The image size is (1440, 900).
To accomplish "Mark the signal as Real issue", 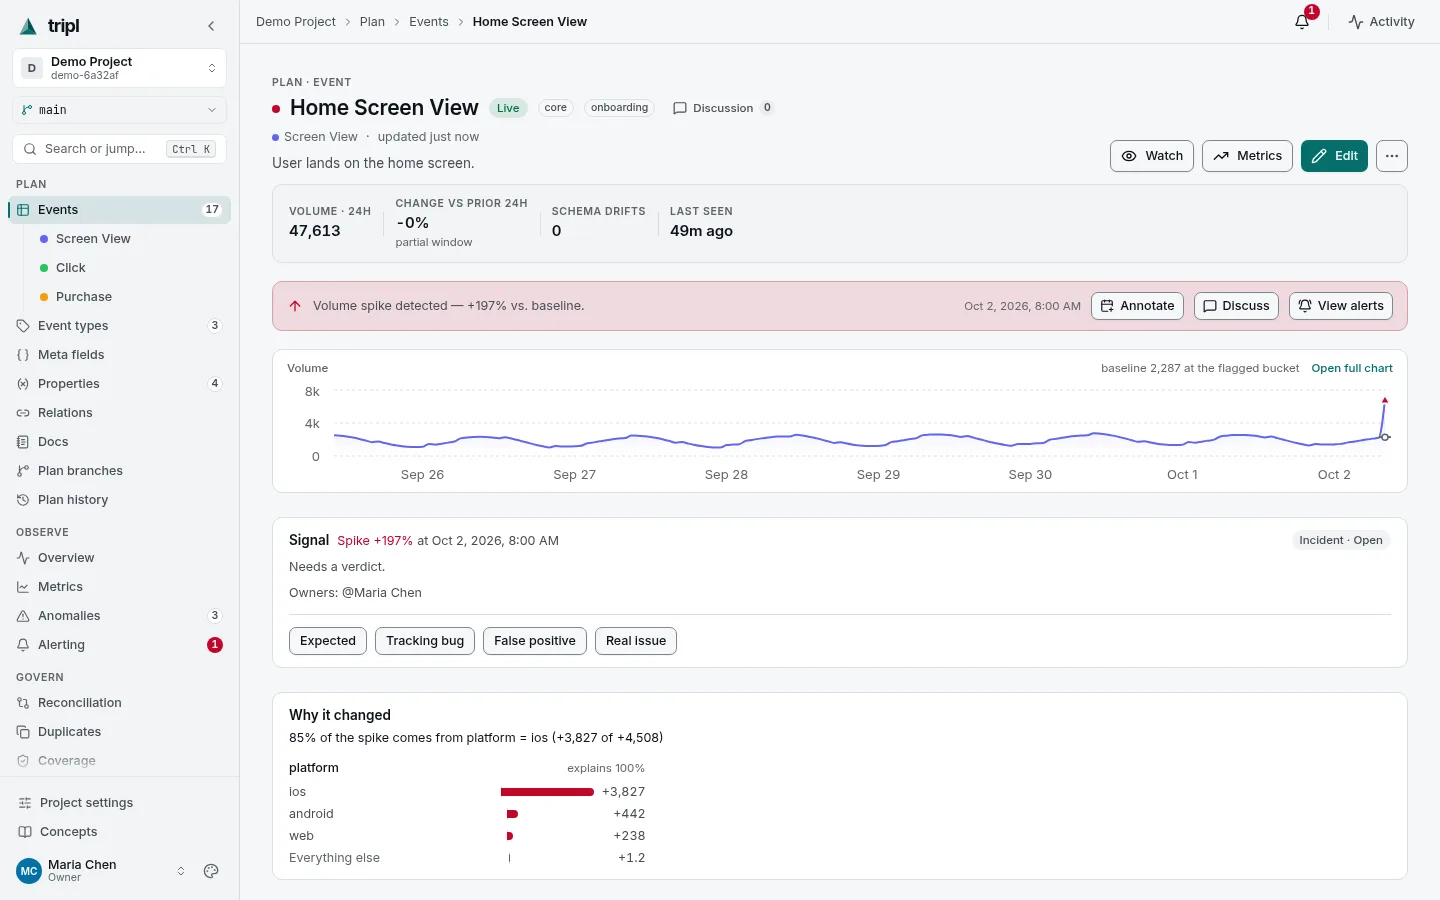I will pyautogui.click(x=636, y=641).
